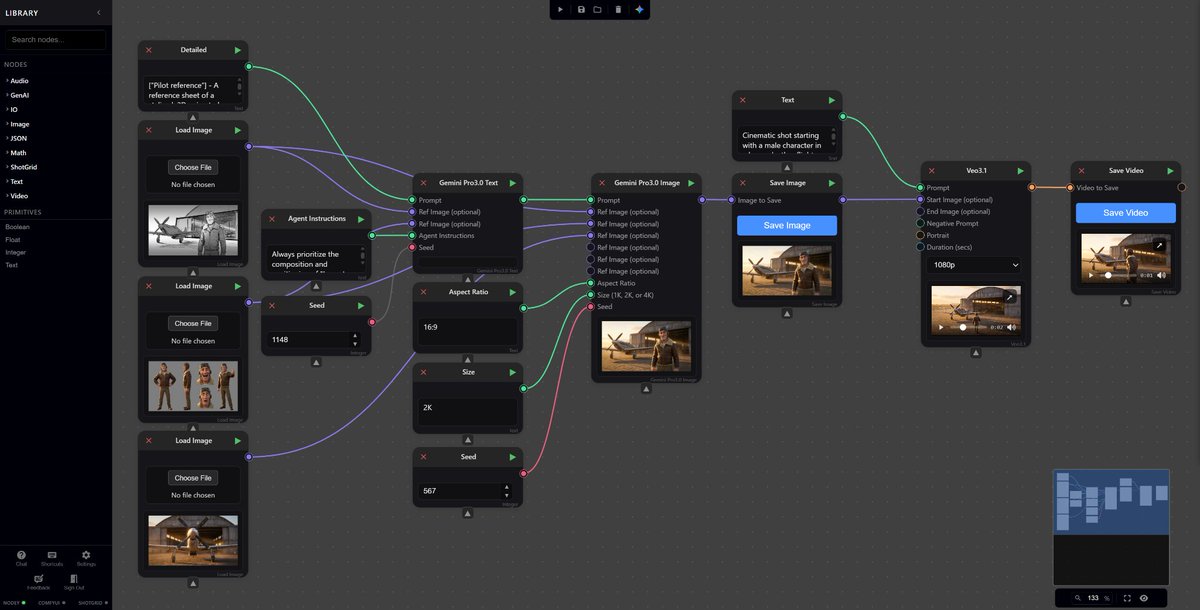
Task: Click the fit-to-view frame icon near zoom
Action: point(1127,598)
